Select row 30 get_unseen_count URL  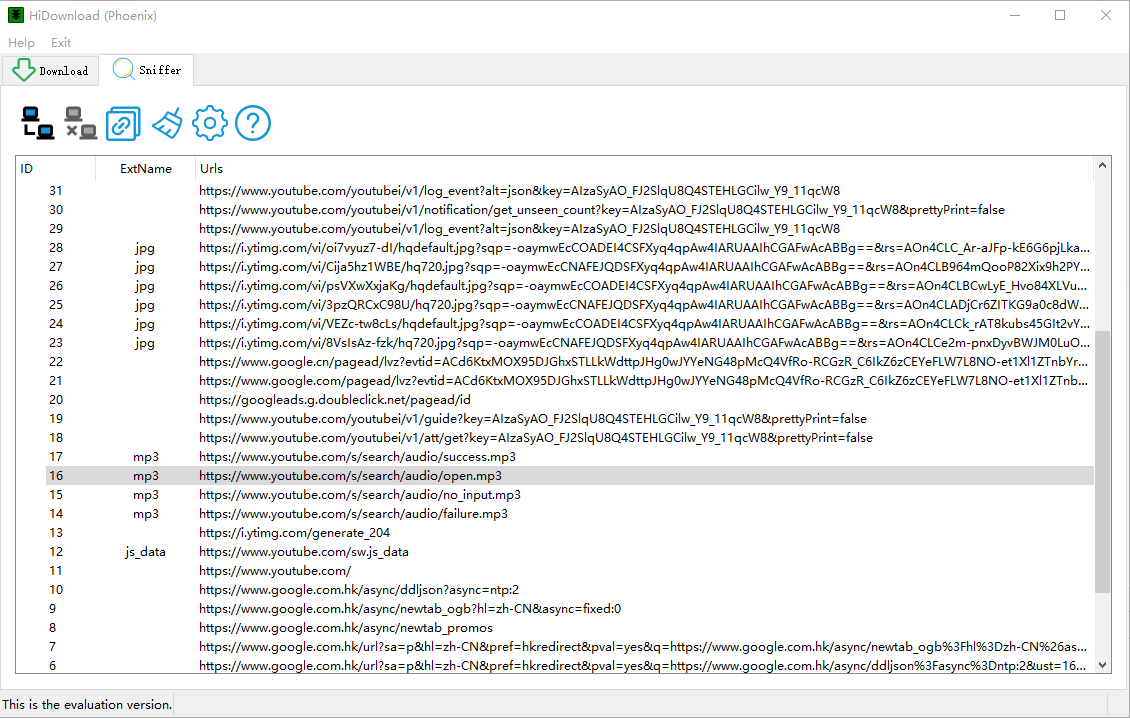[x=602, y=210]
